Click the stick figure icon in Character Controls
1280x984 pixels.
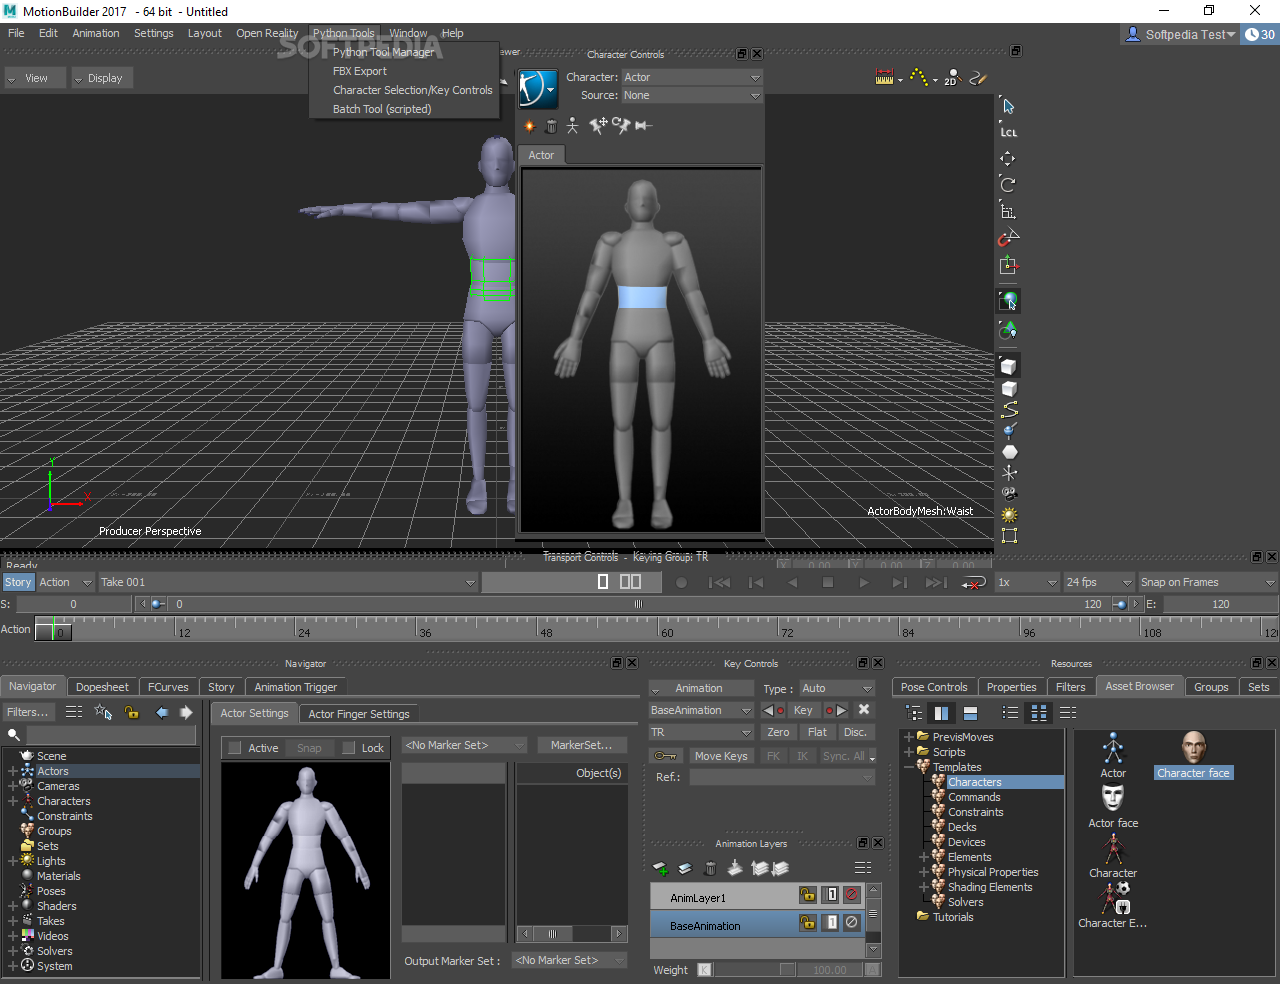(572, 126)
